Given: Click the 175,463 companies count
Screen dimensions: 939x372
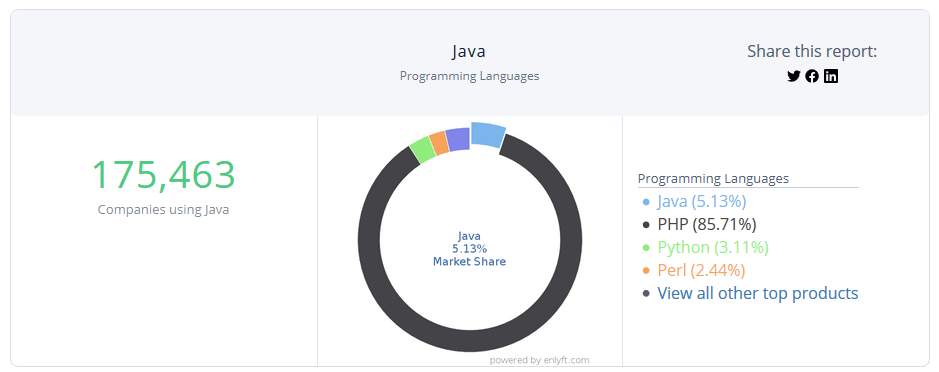Looking at the screenshot, I should (x=163, y=175).
